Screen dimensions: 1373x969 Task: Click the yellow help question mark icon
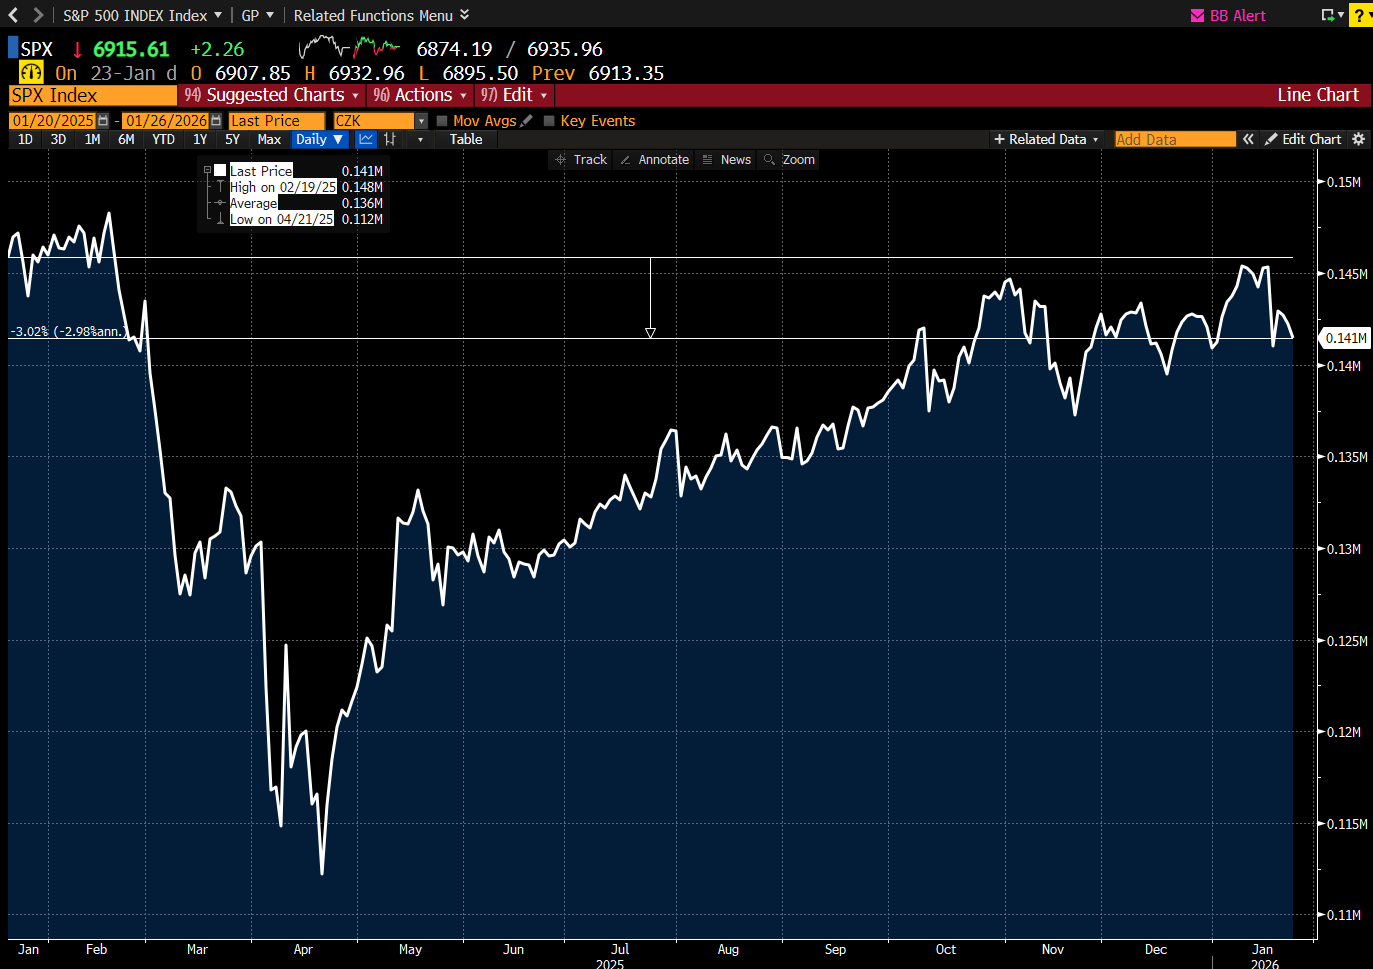tap(1360, 16)
